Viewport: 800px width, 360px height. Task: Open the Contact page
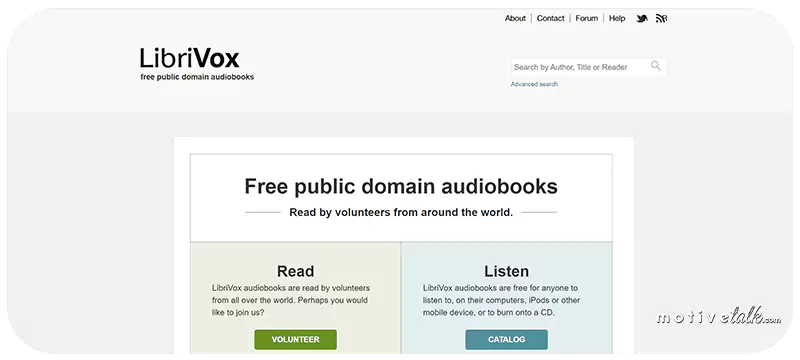pyautogui.click(x=551, y=18)
